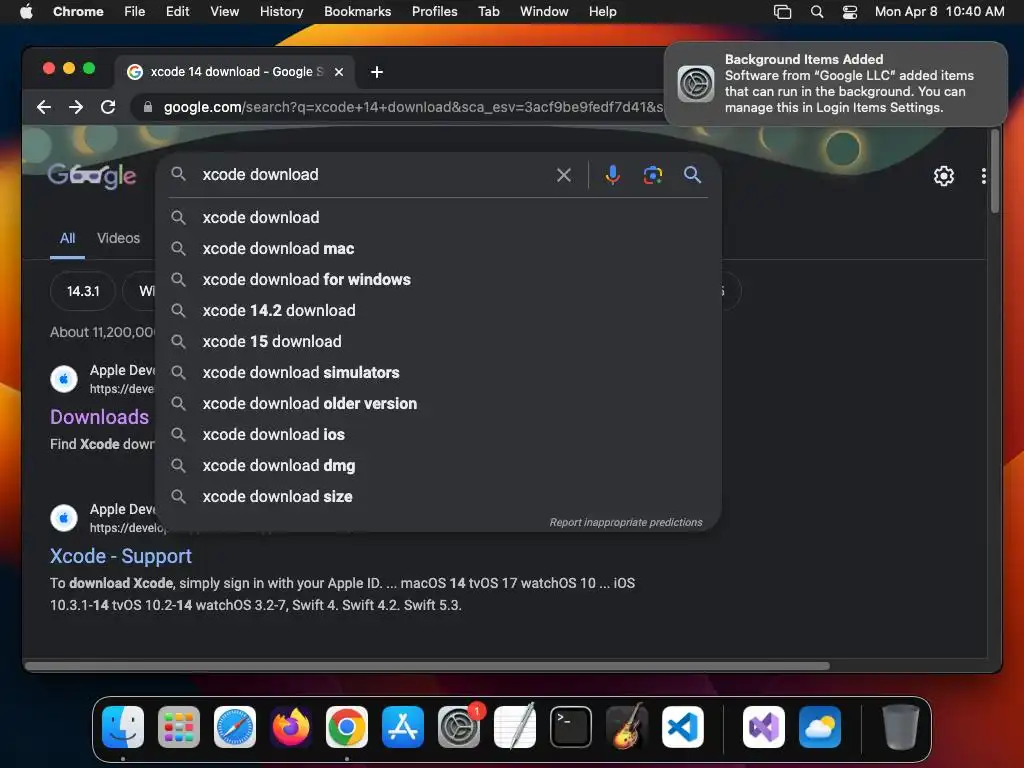
Task: Go forward in Chrome
Action: point(76,107)
